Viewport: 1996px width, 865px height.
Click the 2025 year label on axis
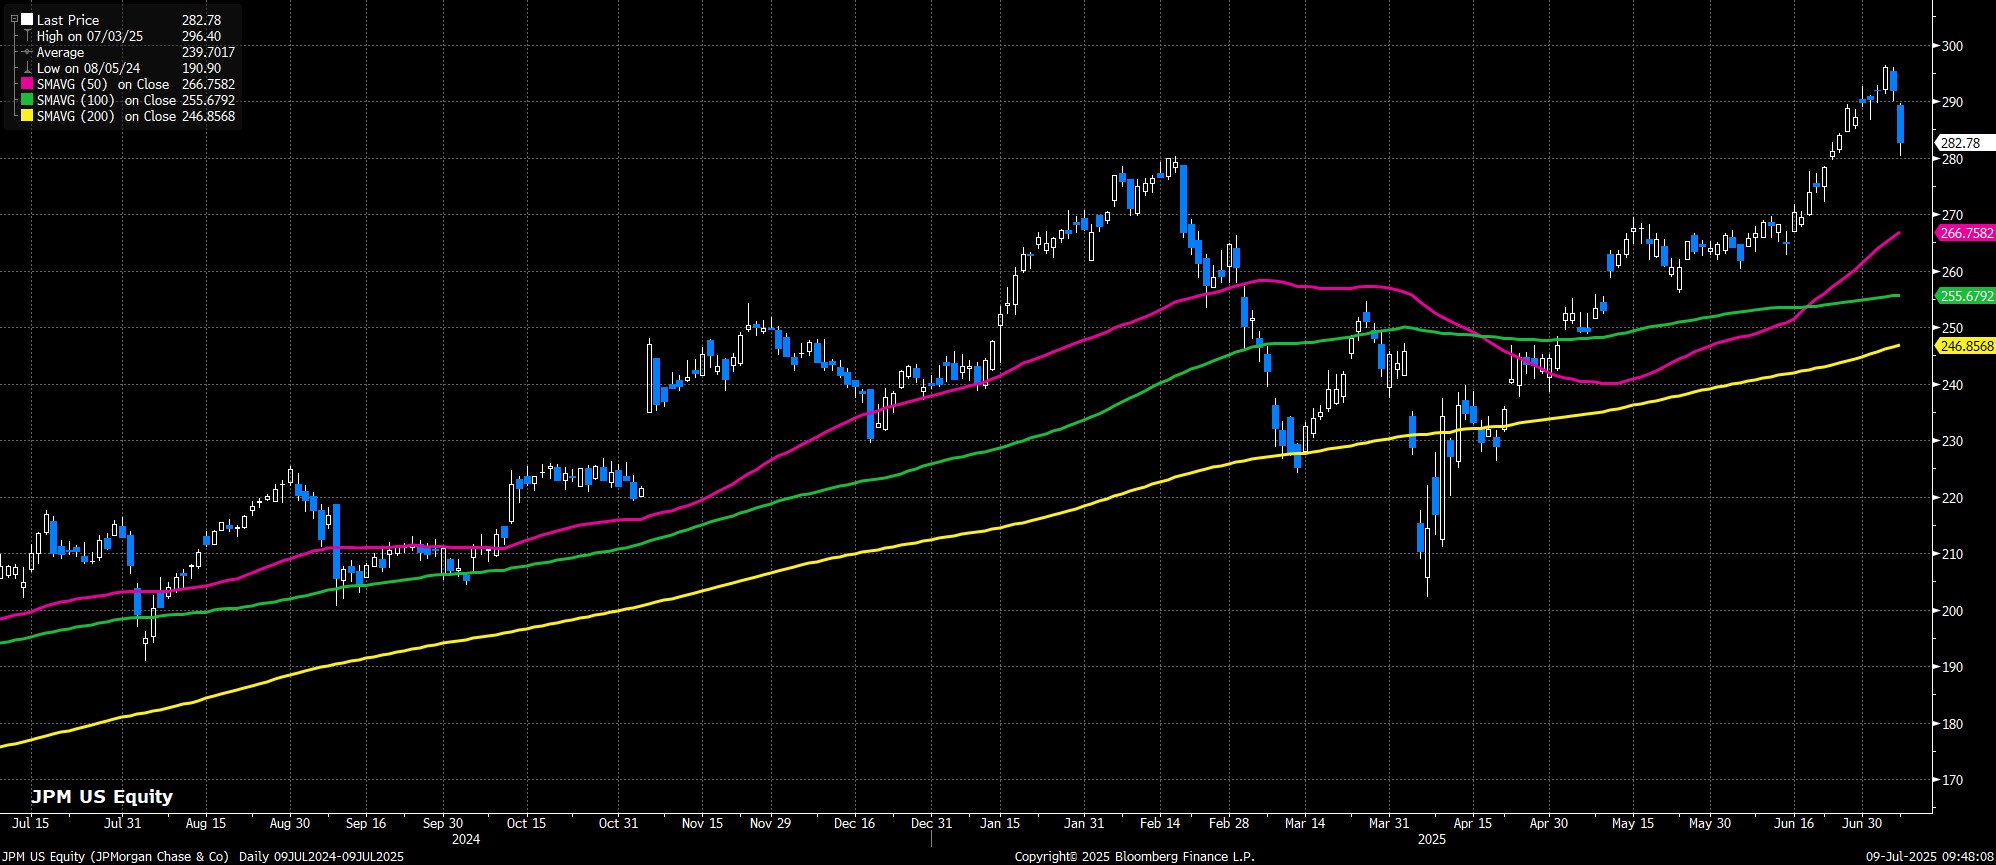click(x=1432, y=839)
